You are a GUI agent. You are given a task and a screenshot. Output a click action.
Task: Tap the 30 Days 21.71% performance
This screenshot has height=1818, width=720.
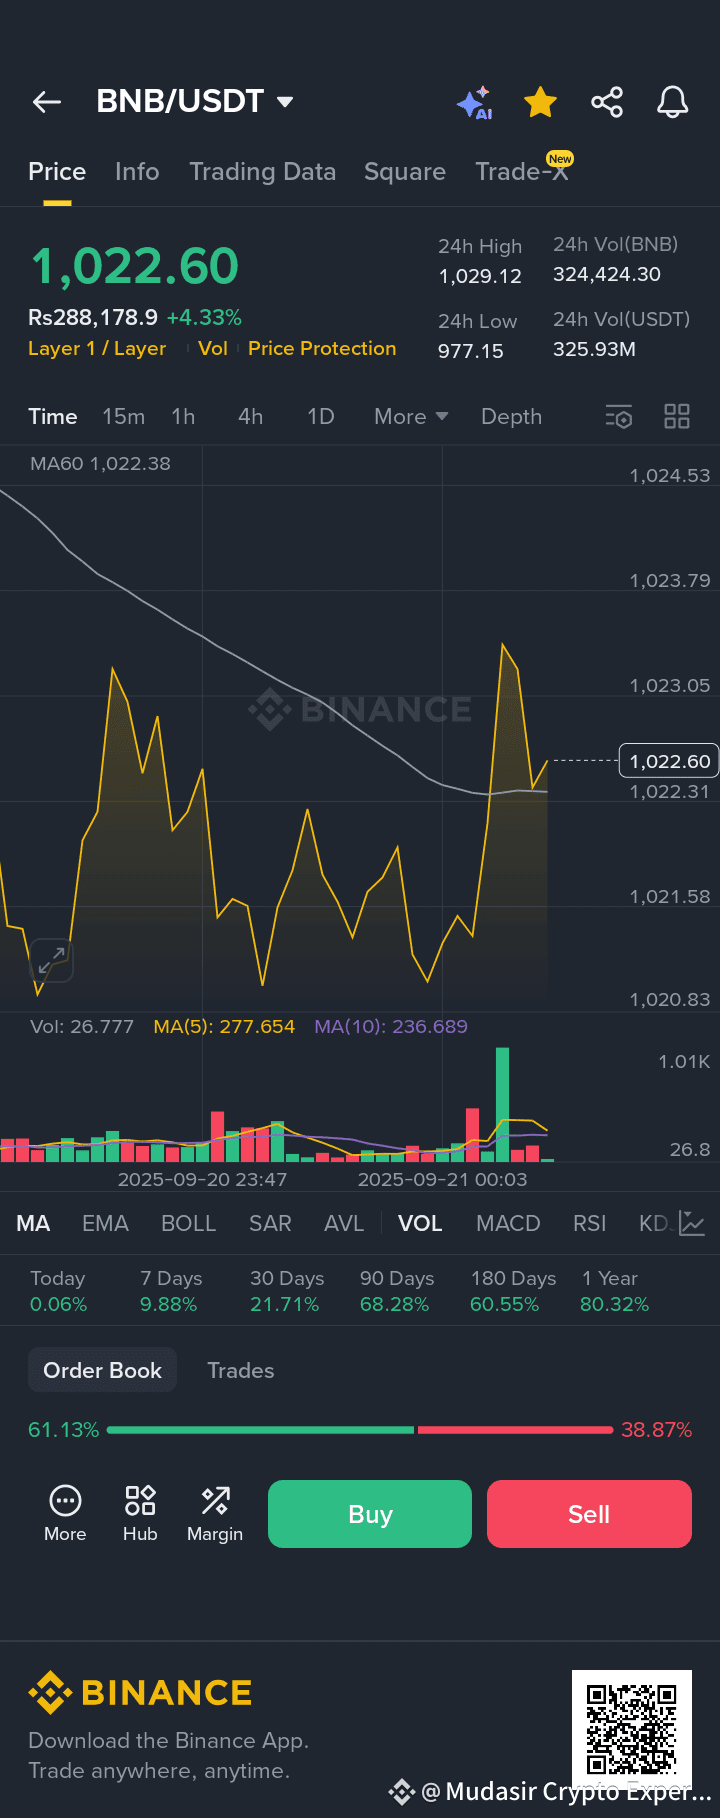click(x=287, y=1291)
